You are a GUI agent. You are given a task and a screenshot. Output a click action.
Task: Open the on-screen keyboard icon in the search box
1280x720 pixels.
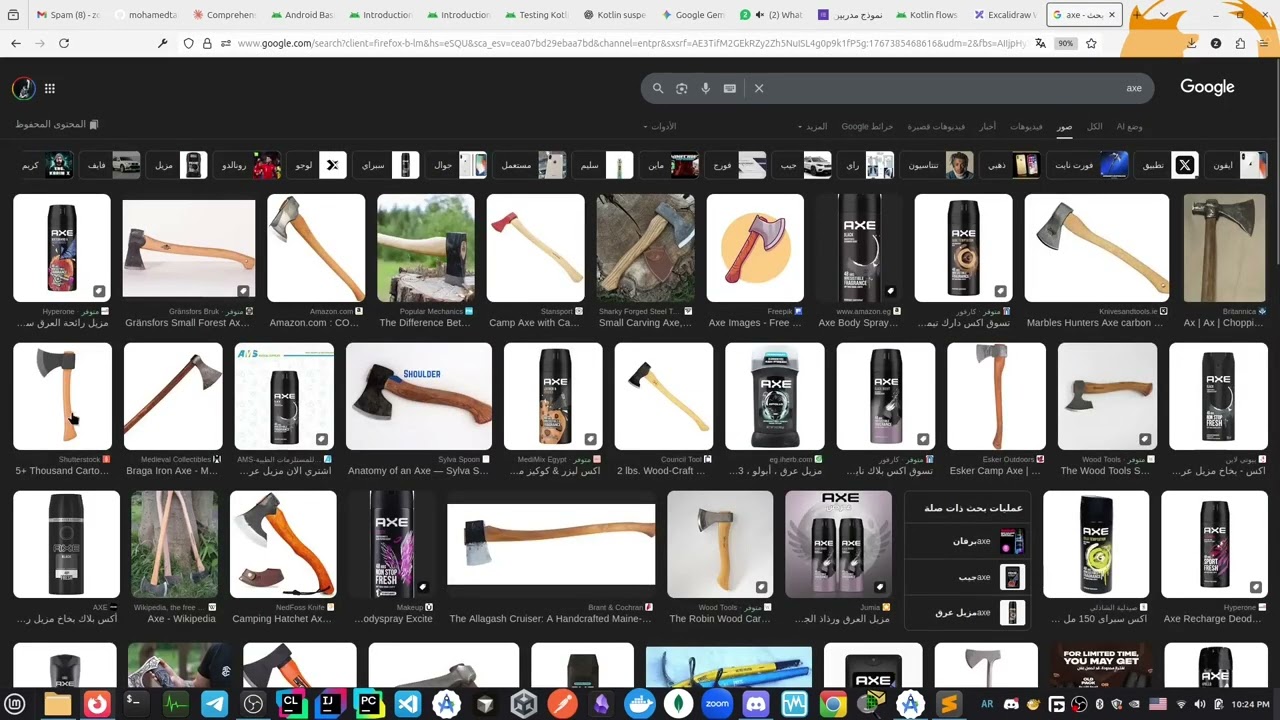(x=730, y=89)
